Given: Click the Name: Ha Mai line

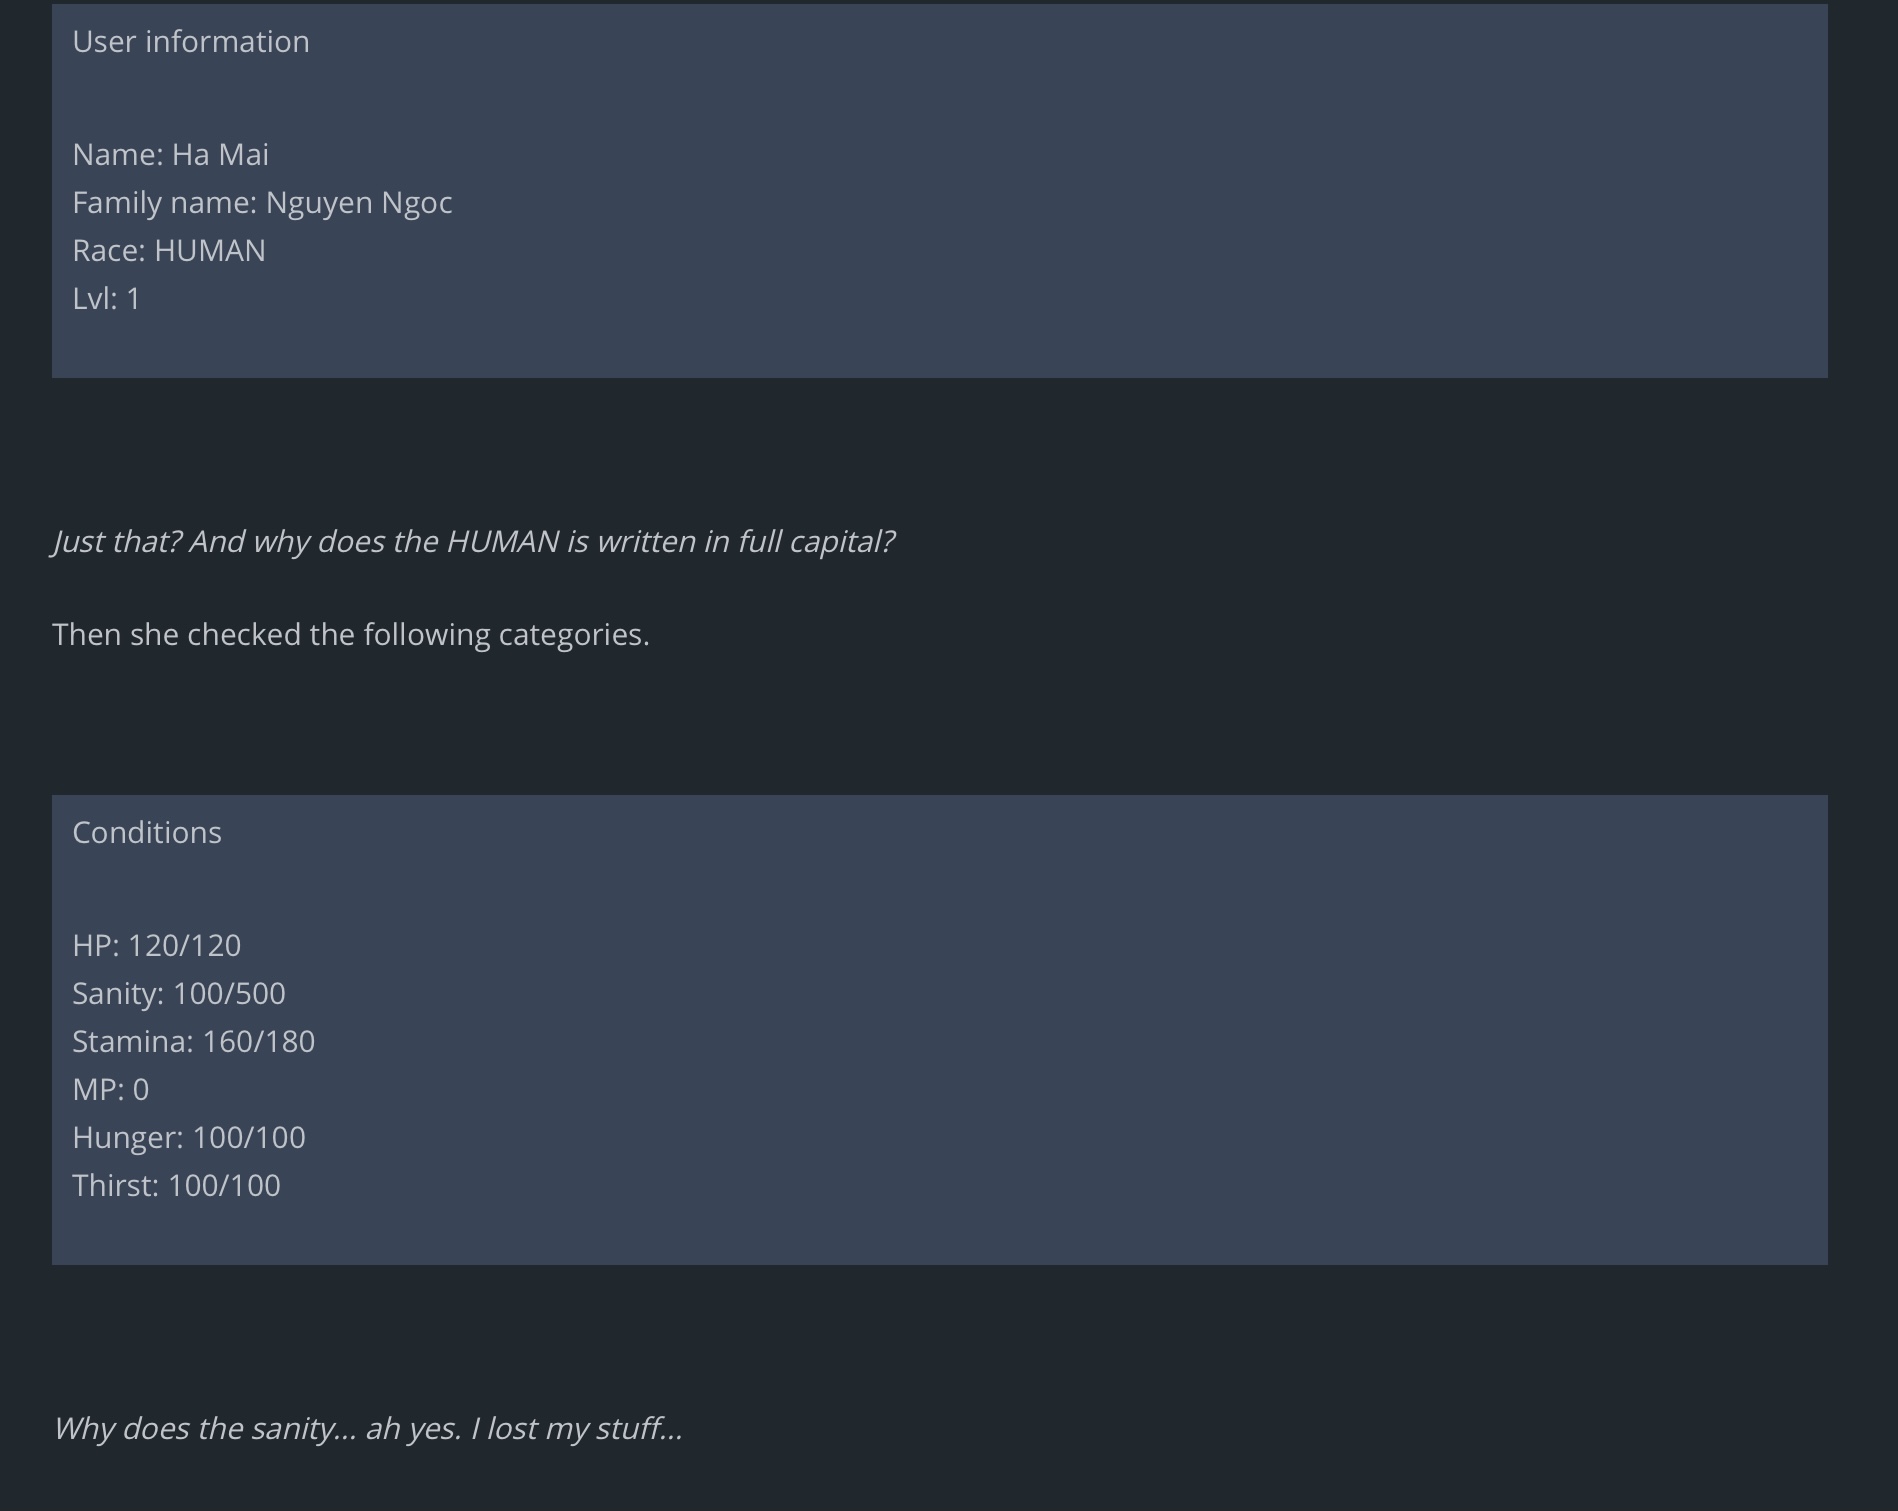Looking at the screenshot, I should tap(170, 155).
